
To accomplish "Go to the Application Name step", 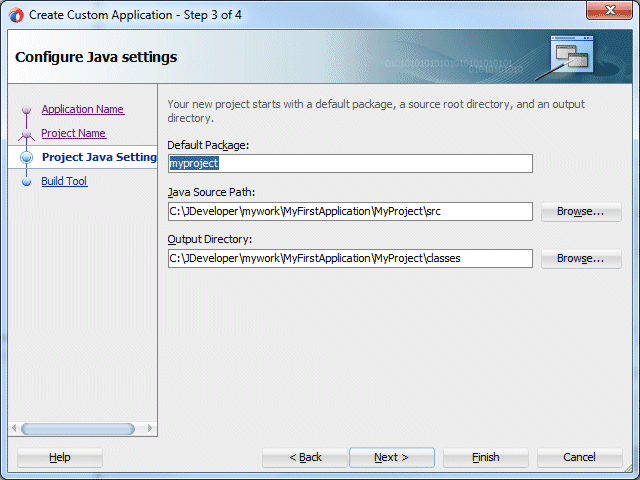I will pos(83,109).
